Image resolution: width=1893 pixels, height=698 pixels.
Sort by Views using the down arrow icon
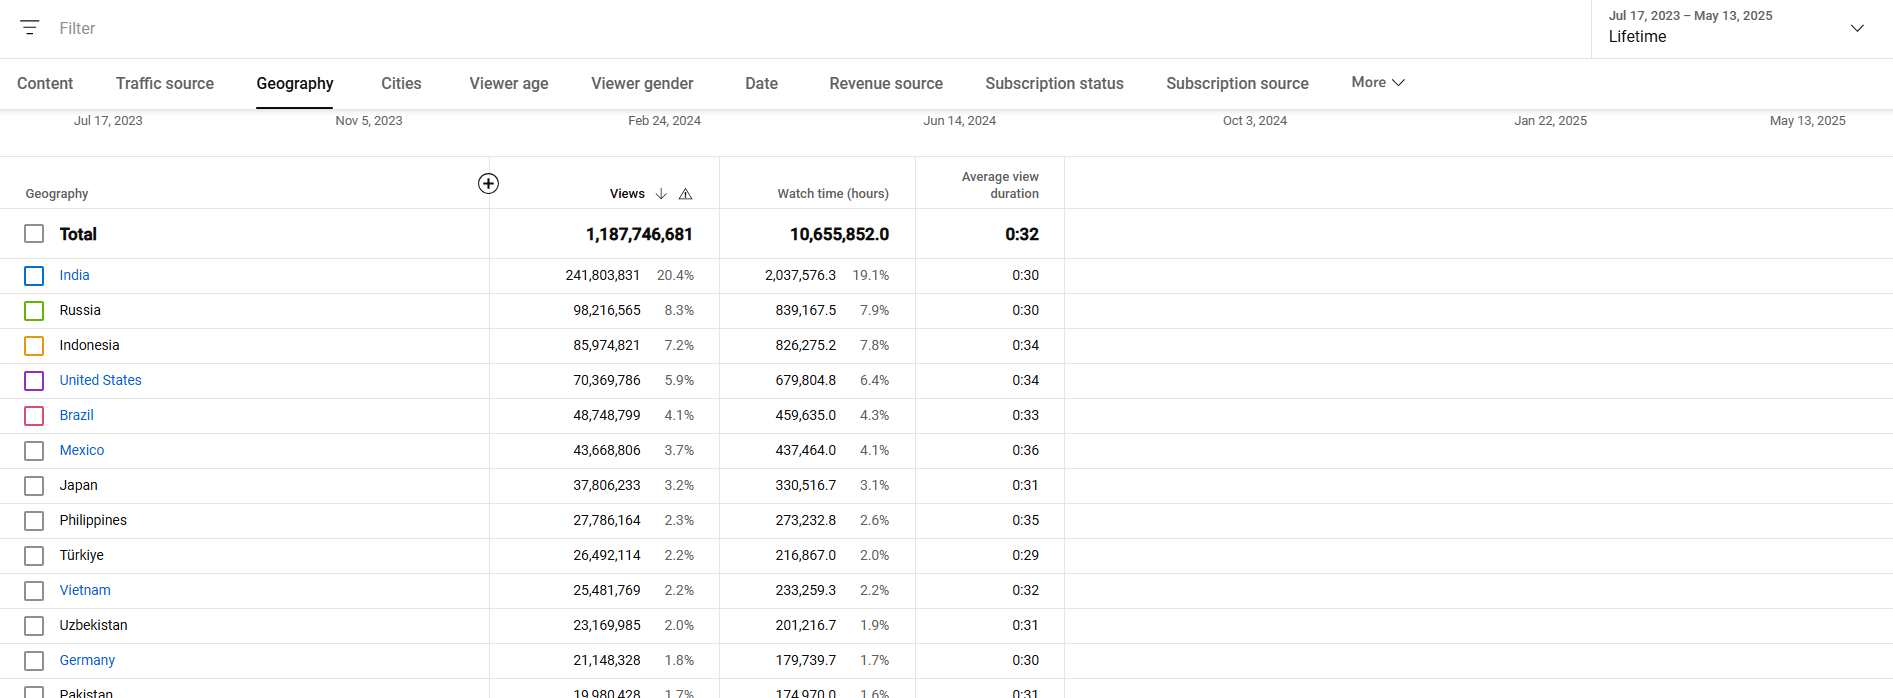point(661,194)
